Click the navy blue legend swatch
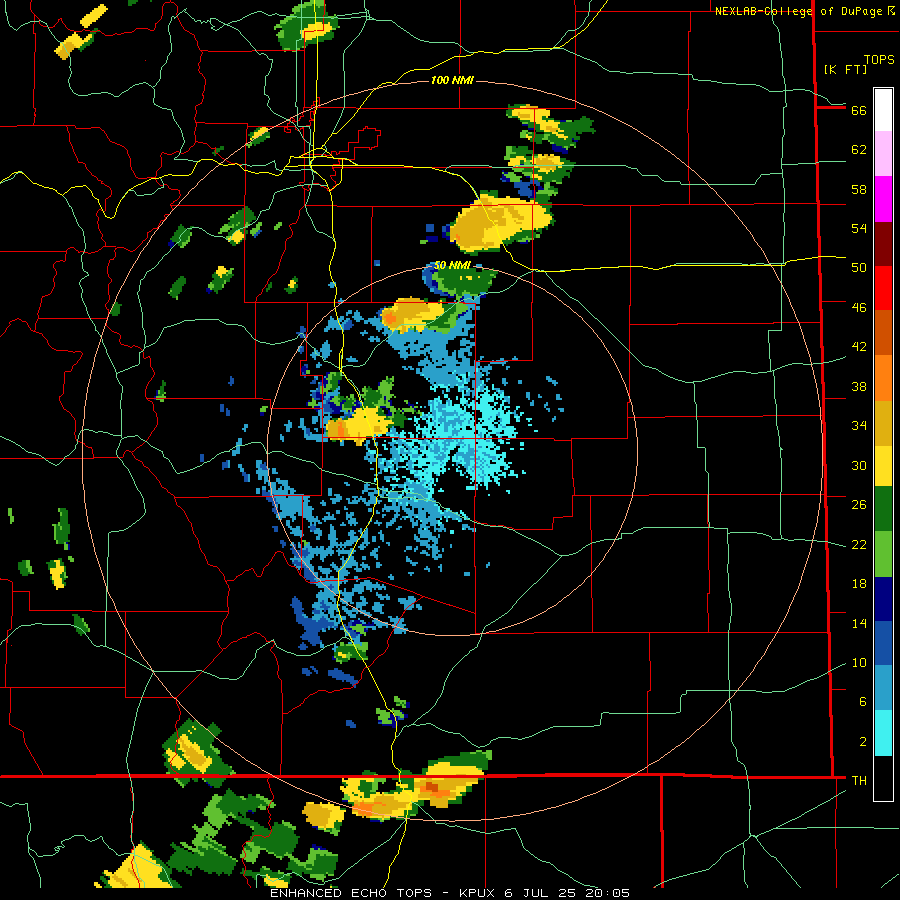 883,599
